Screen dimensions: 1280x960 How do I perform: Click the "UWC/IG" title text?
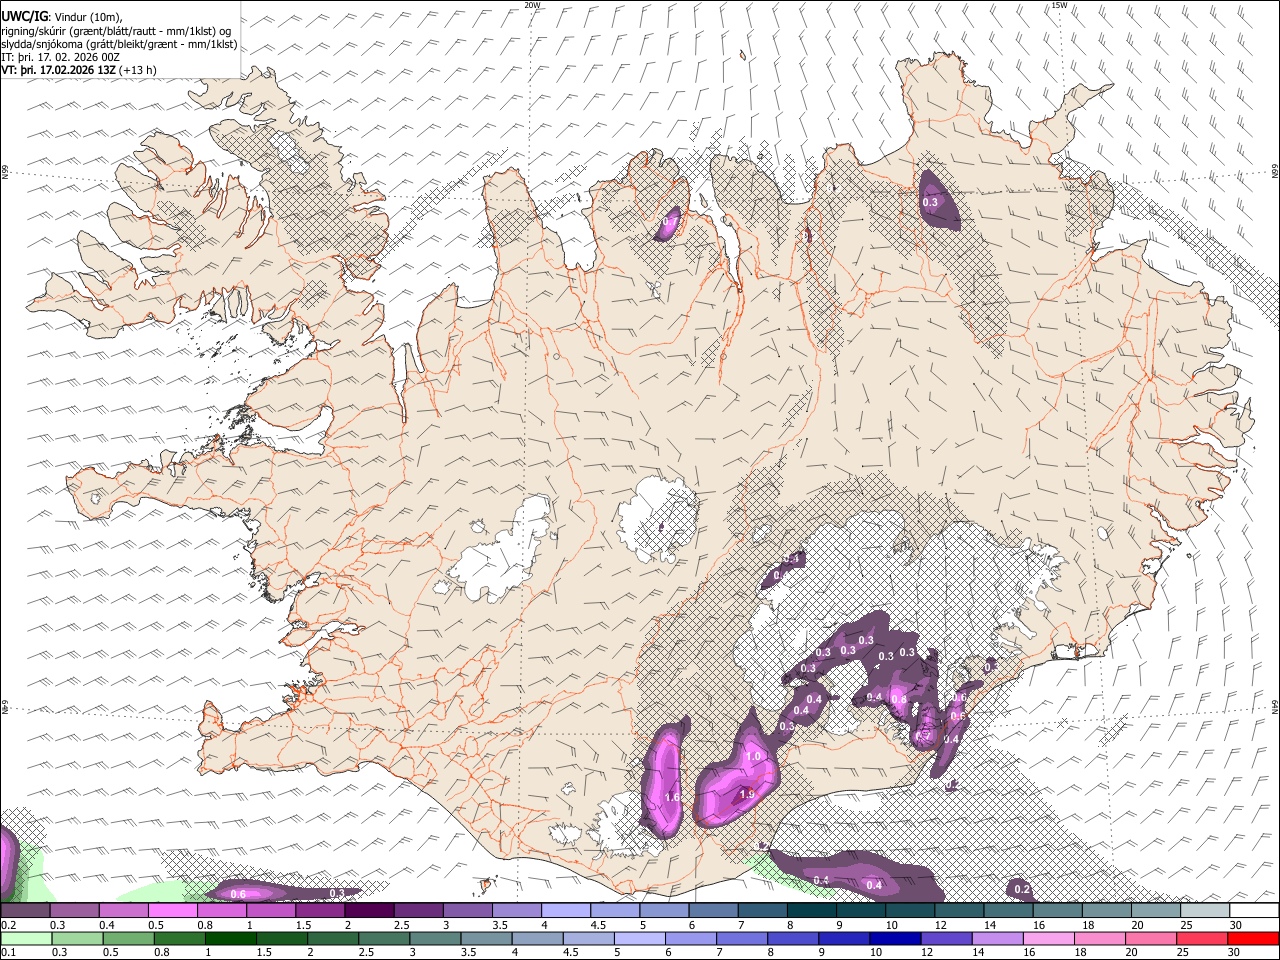point(25,17)
